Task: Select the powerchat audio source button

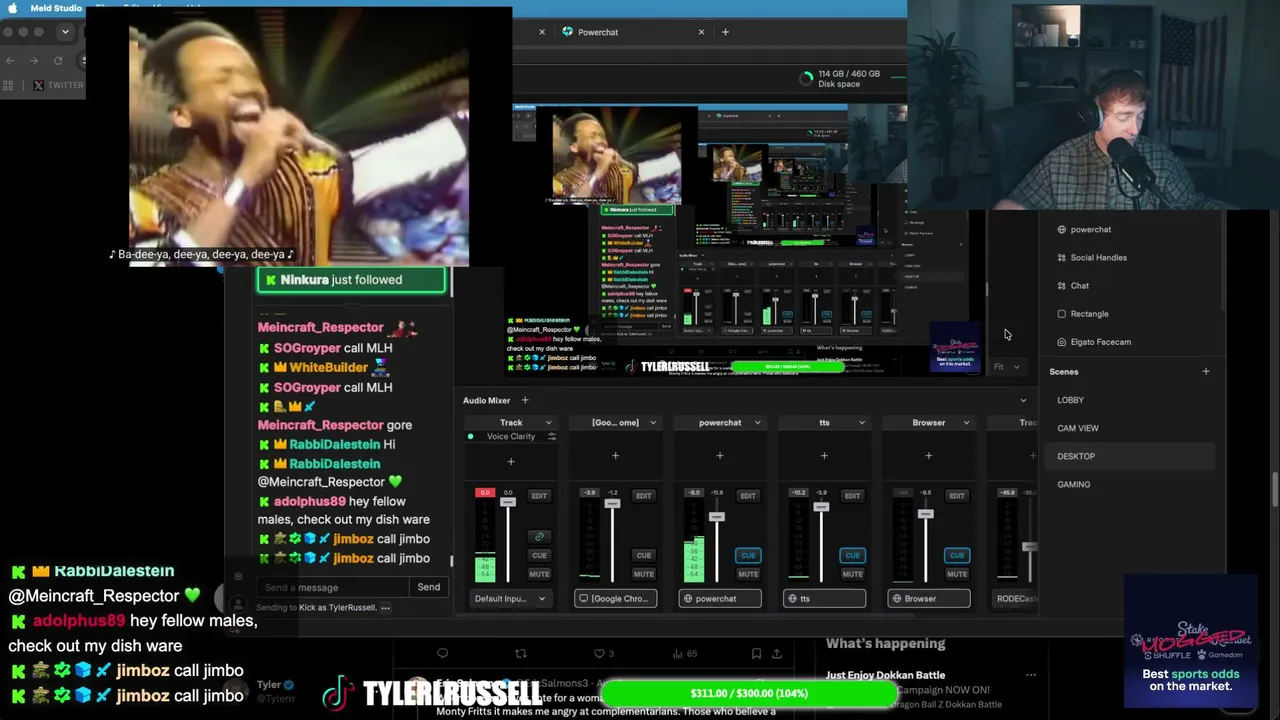Action: pos(720,599)
